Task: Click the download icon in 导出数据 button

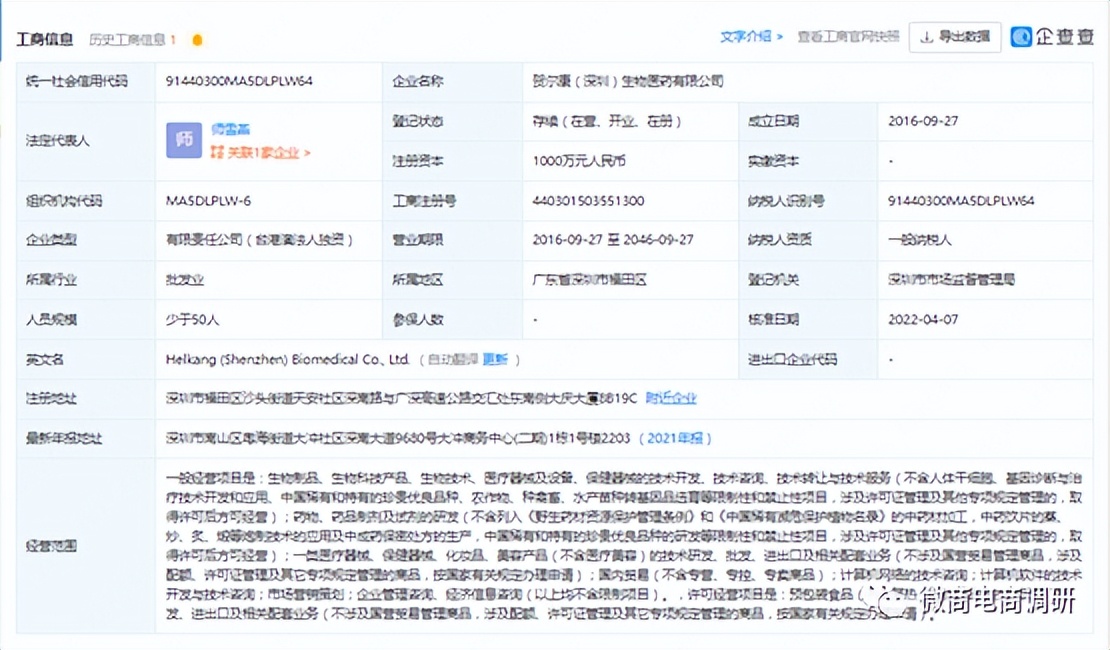Action: click(926, 36)
